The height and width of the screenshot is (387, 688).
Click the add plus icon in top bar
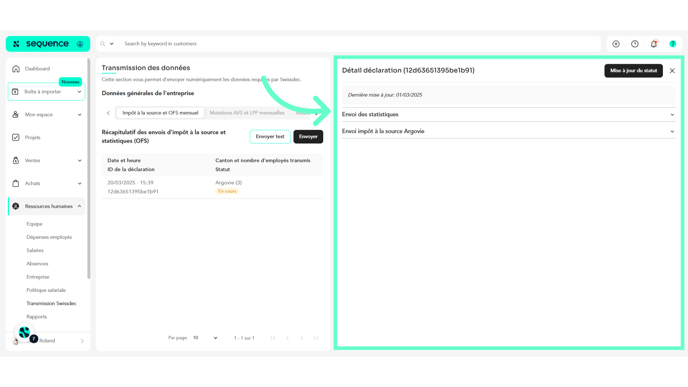point(616,44)
